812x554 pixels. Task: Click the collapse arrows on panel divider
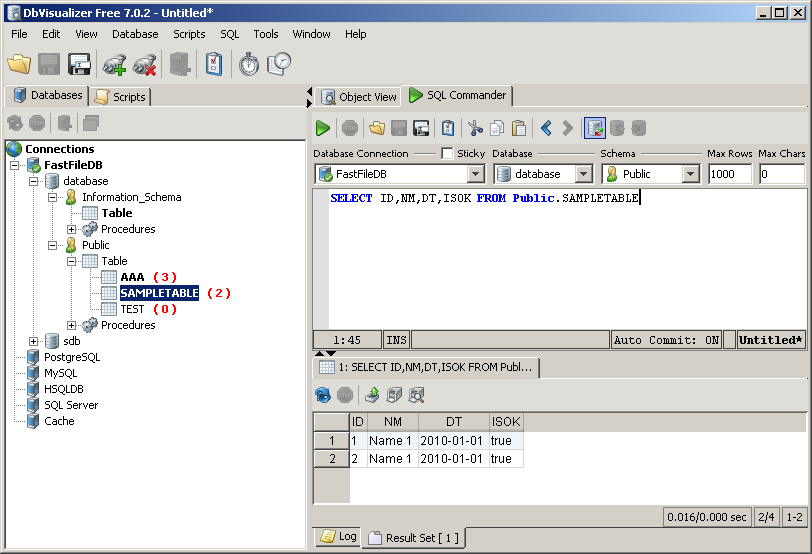click(309, 97)
